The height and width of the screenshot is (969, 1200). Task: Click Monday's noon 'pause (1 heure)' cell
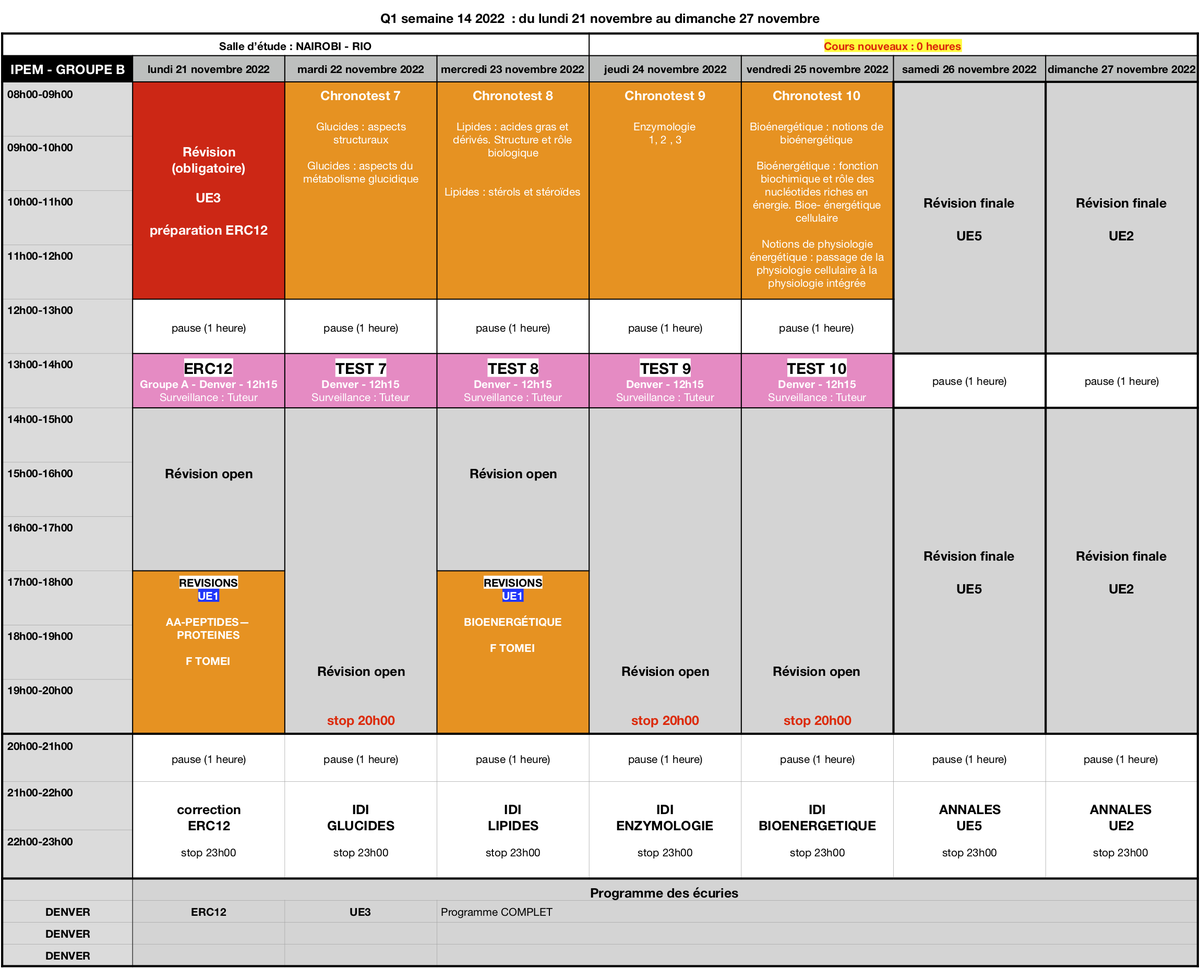[209, 327]
